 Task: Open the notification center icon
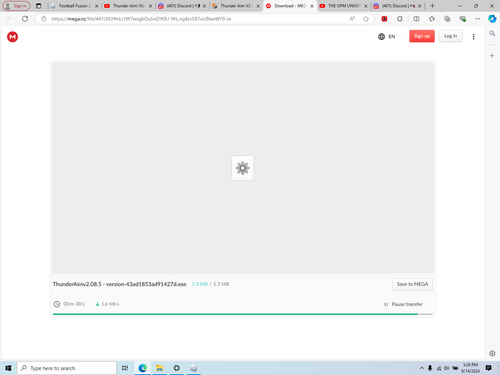(x=489, y=368)
